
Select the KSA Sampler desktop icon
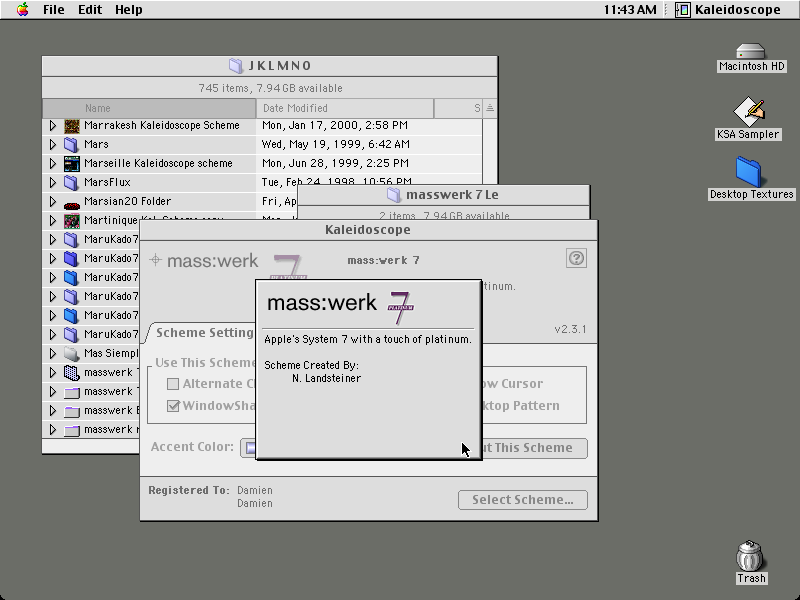point(748,112)
